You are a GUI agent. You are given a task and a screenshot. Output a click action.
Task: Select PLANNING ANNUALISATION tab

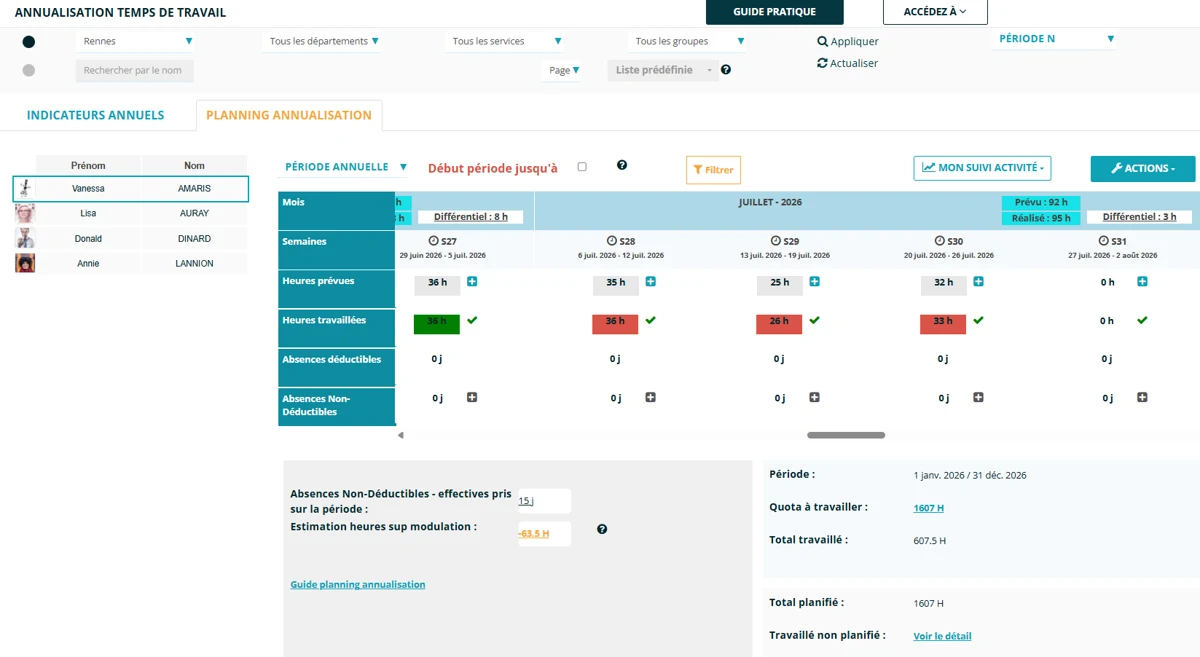(289, 115)
